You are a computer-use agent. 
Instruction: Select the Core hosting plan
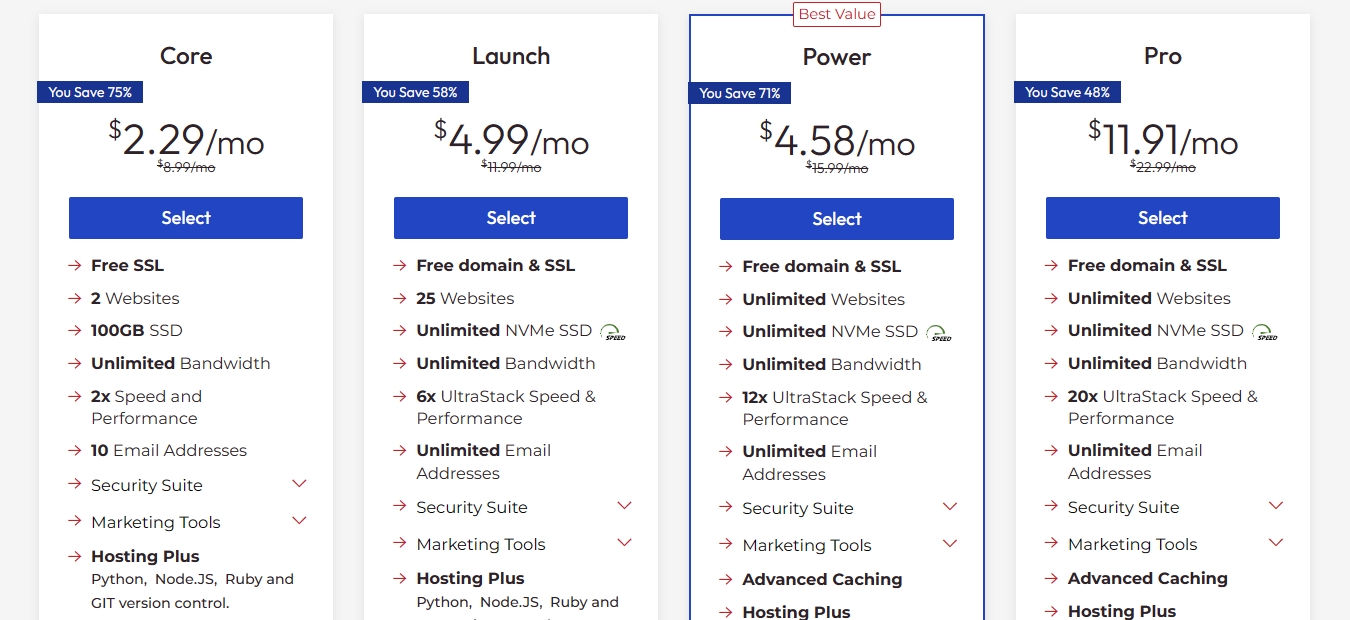(x=186, y=218)
